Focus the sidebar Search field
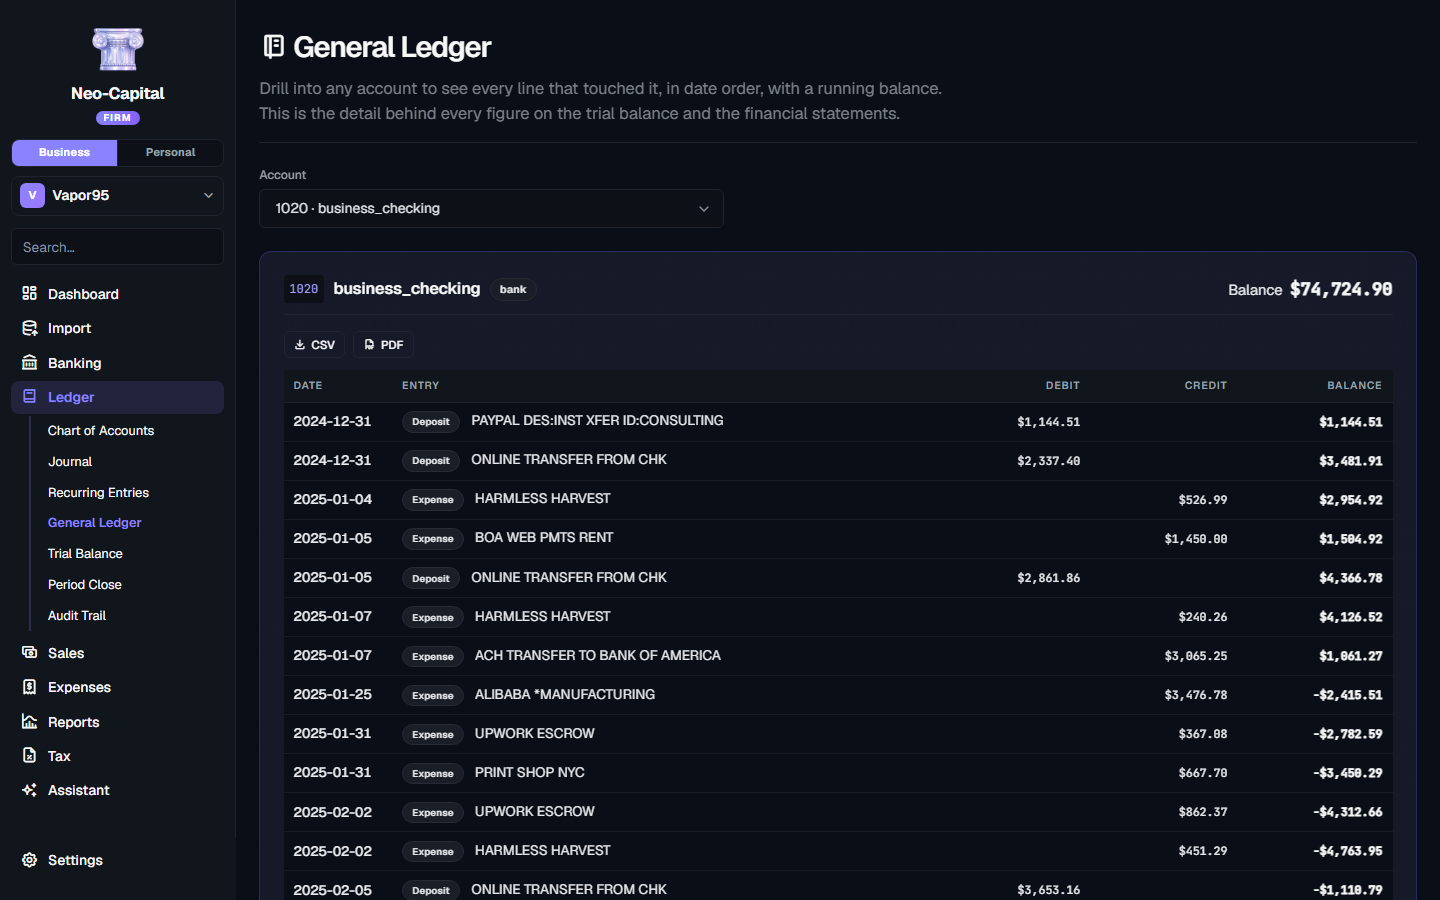The width and height of the screenshot is (1440, 900). [x=117, y=247]
